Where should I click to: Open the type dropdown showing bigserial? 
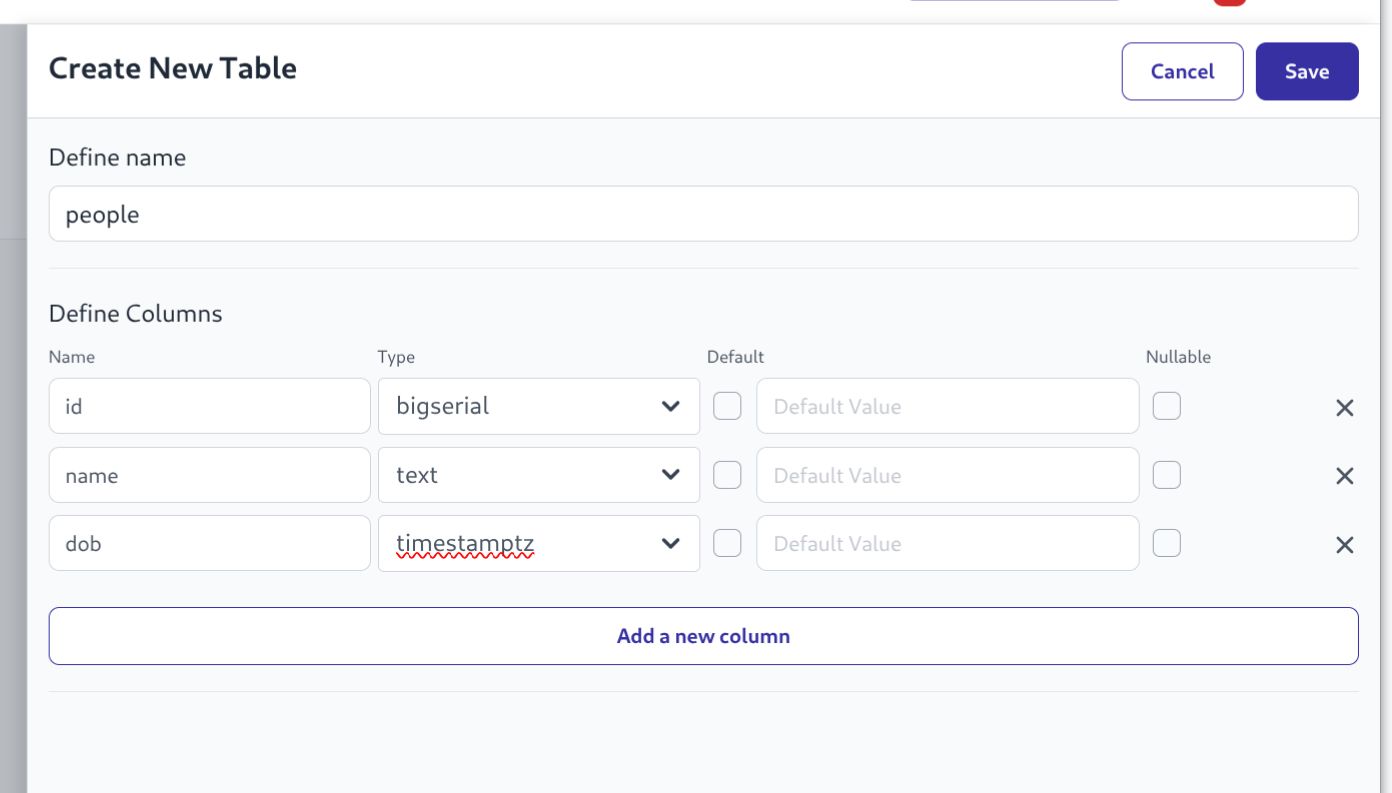pyautogui.click(x=671, y=405)
